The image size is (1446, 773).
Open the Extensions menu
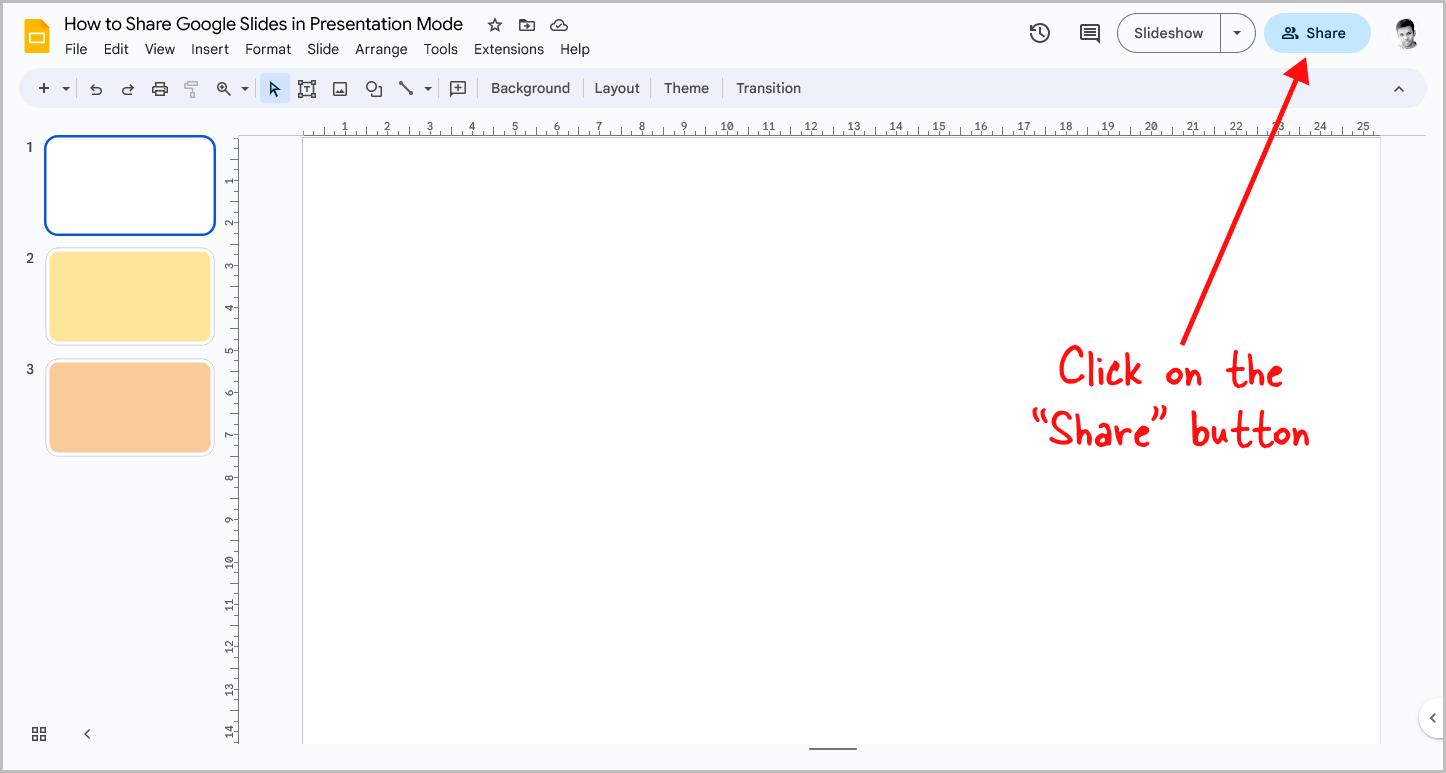click(x=509, y=48)
